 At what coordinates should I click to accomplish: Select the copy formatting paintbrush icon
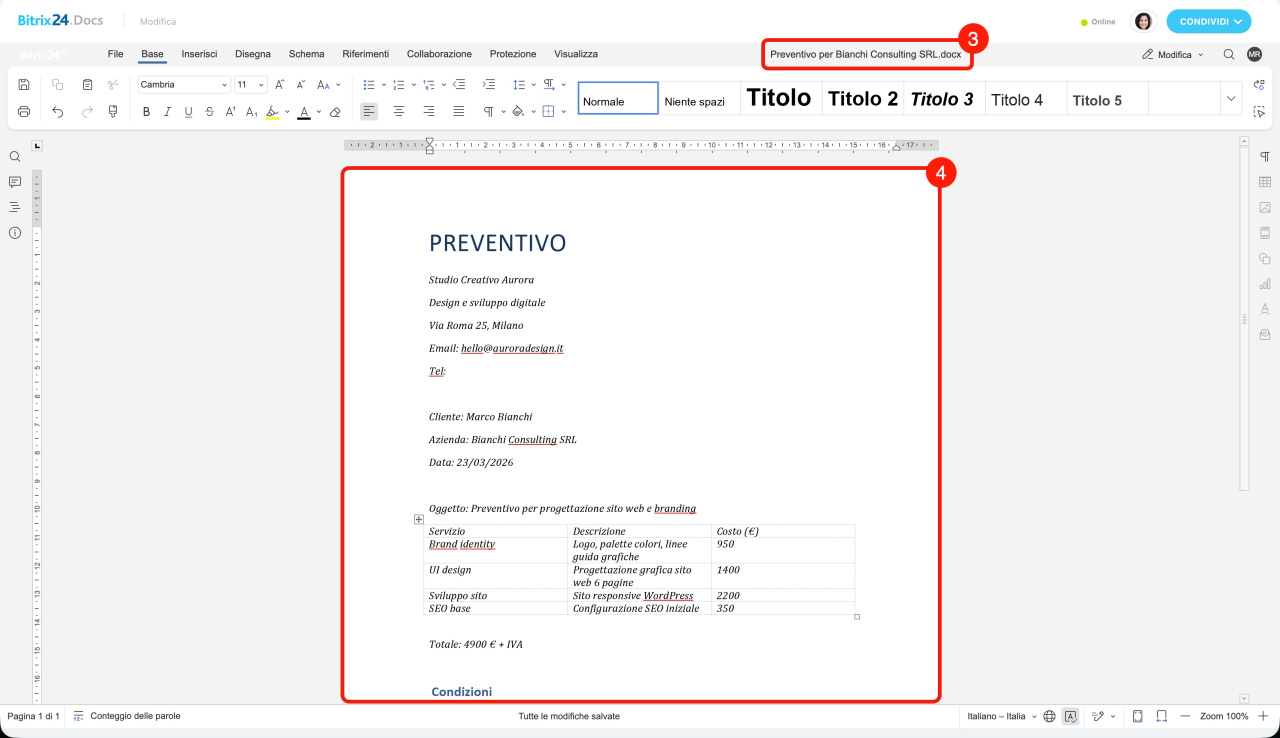coord(113,112)
